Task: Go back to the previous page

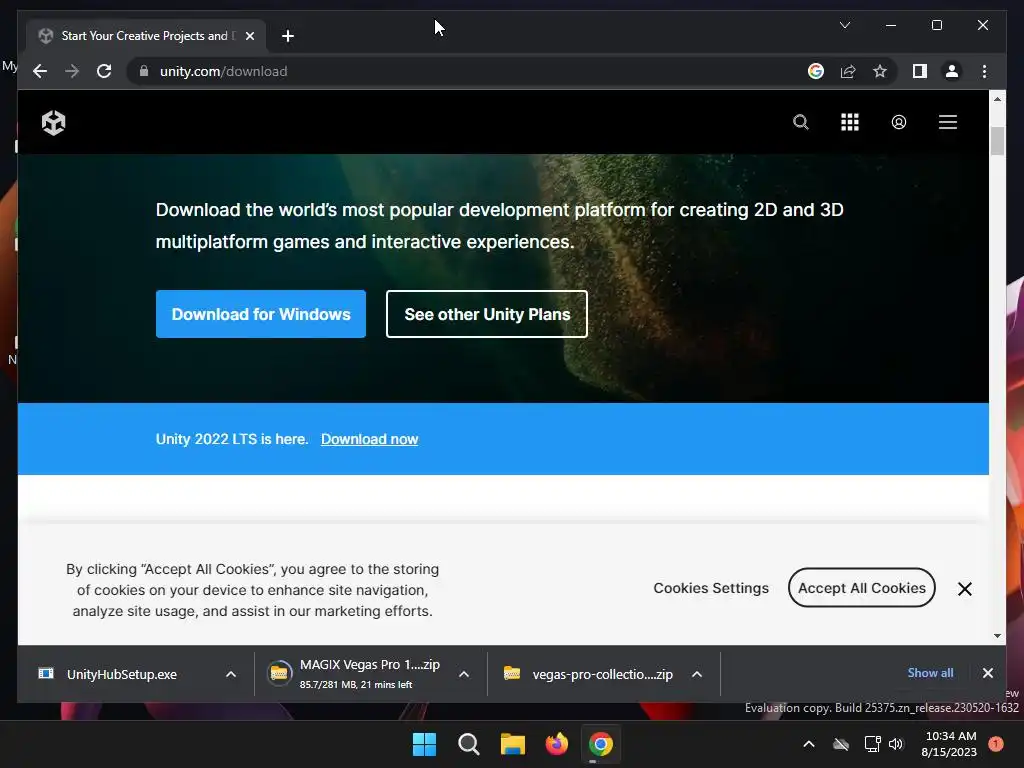Action: [40, 71]
